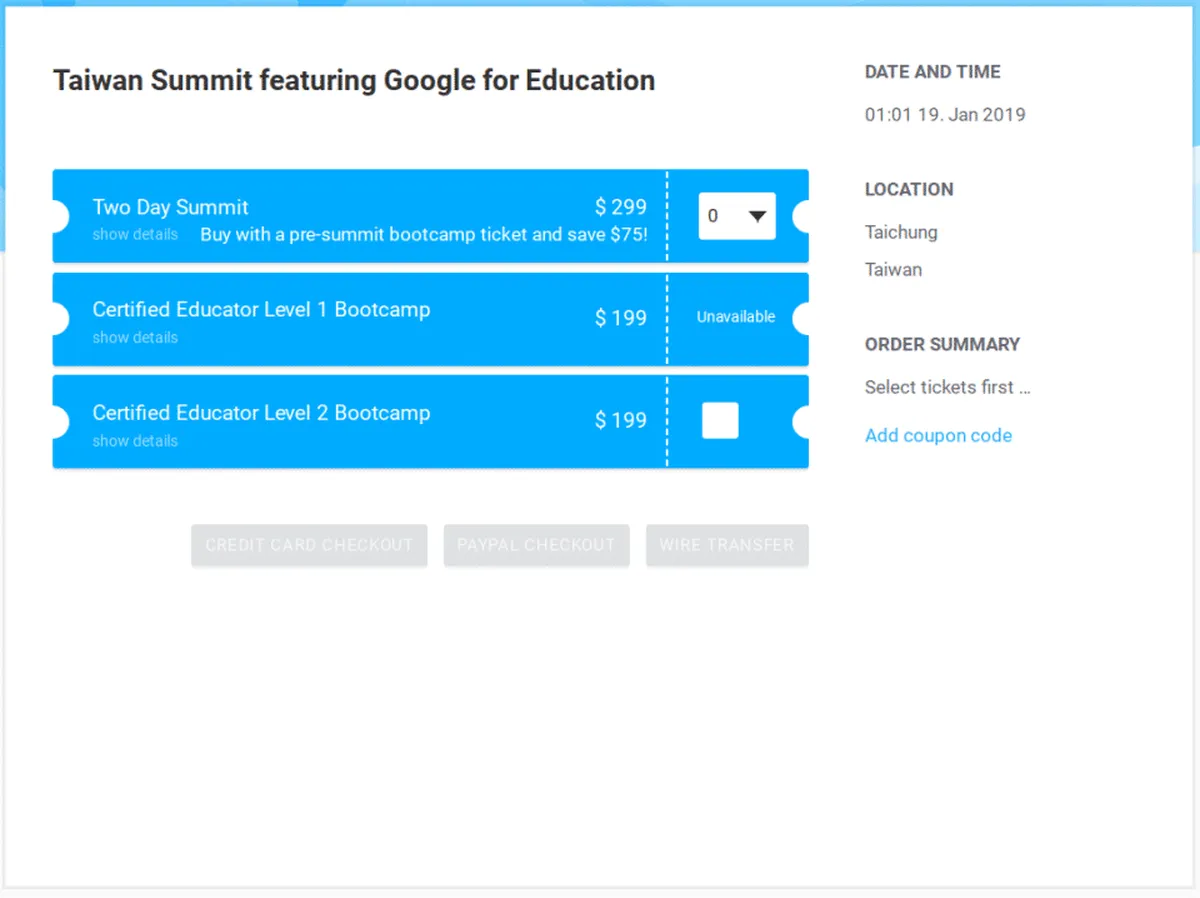The image size is (1200, 898).
Task: Click the Unavailable label on Level 1 Bootcamp
Action: (736, 317)
